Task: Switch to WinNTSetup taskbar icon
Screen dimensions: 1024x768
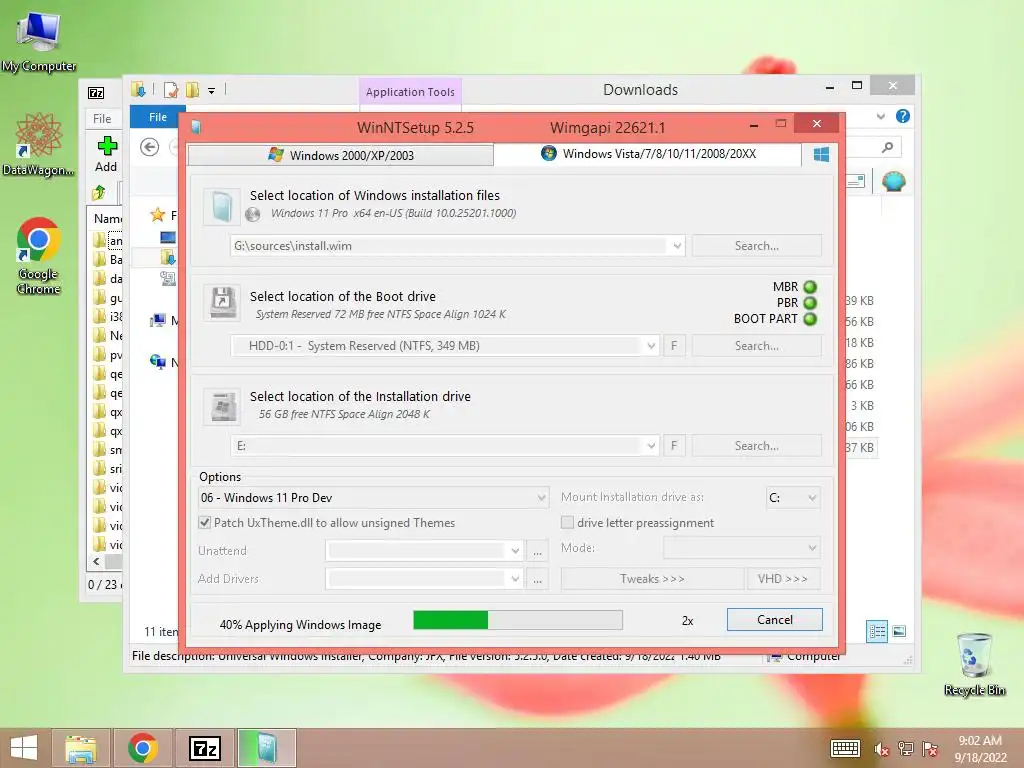Action: point(266,748)
